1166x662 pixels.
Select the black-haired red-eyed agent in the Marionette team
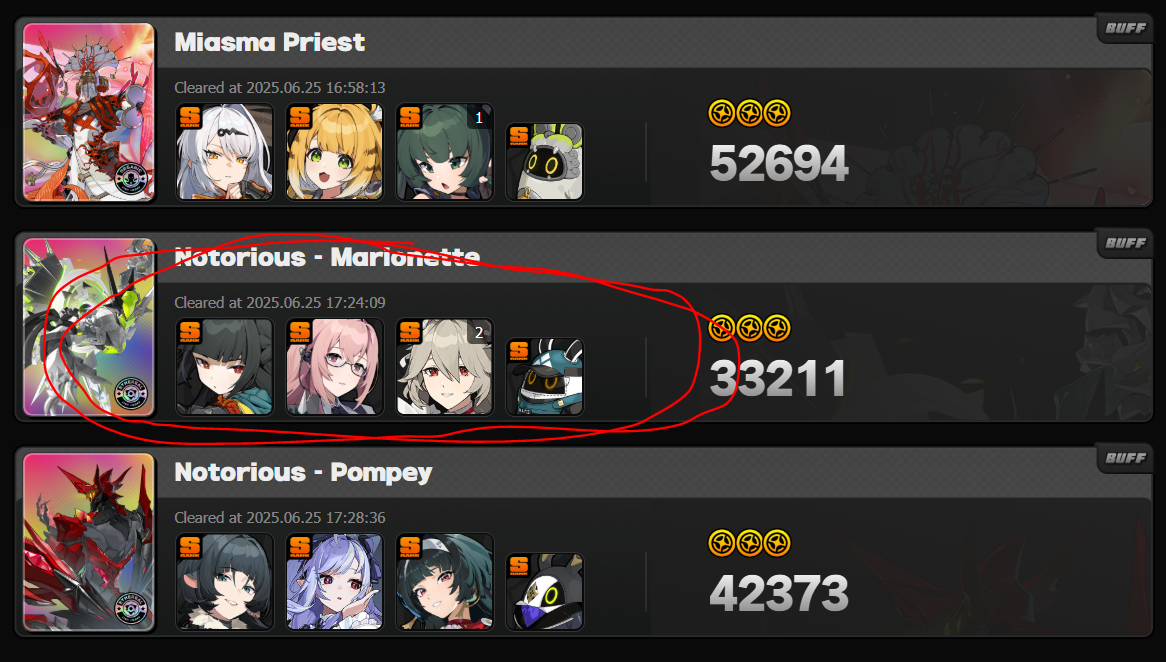pos(225,367)
